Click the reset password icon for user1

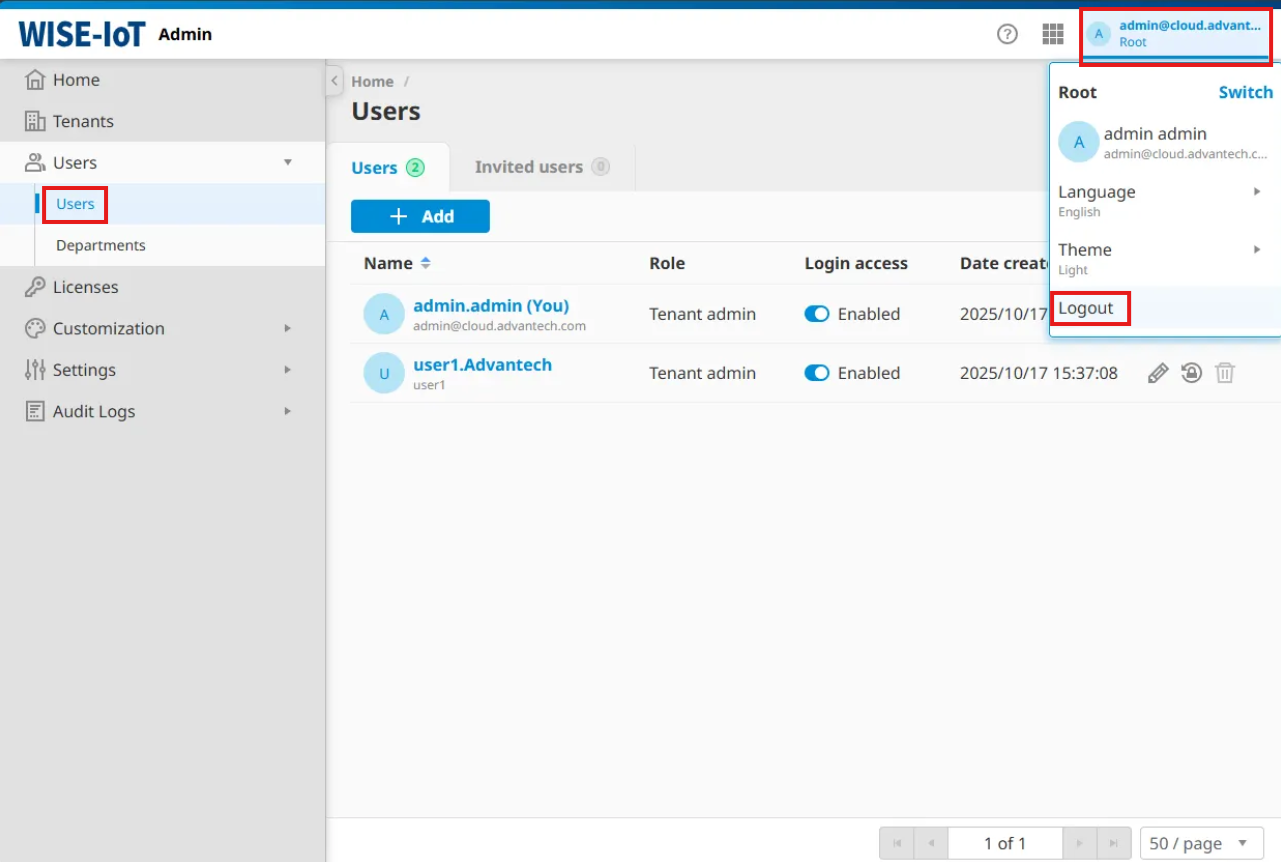1191,373
